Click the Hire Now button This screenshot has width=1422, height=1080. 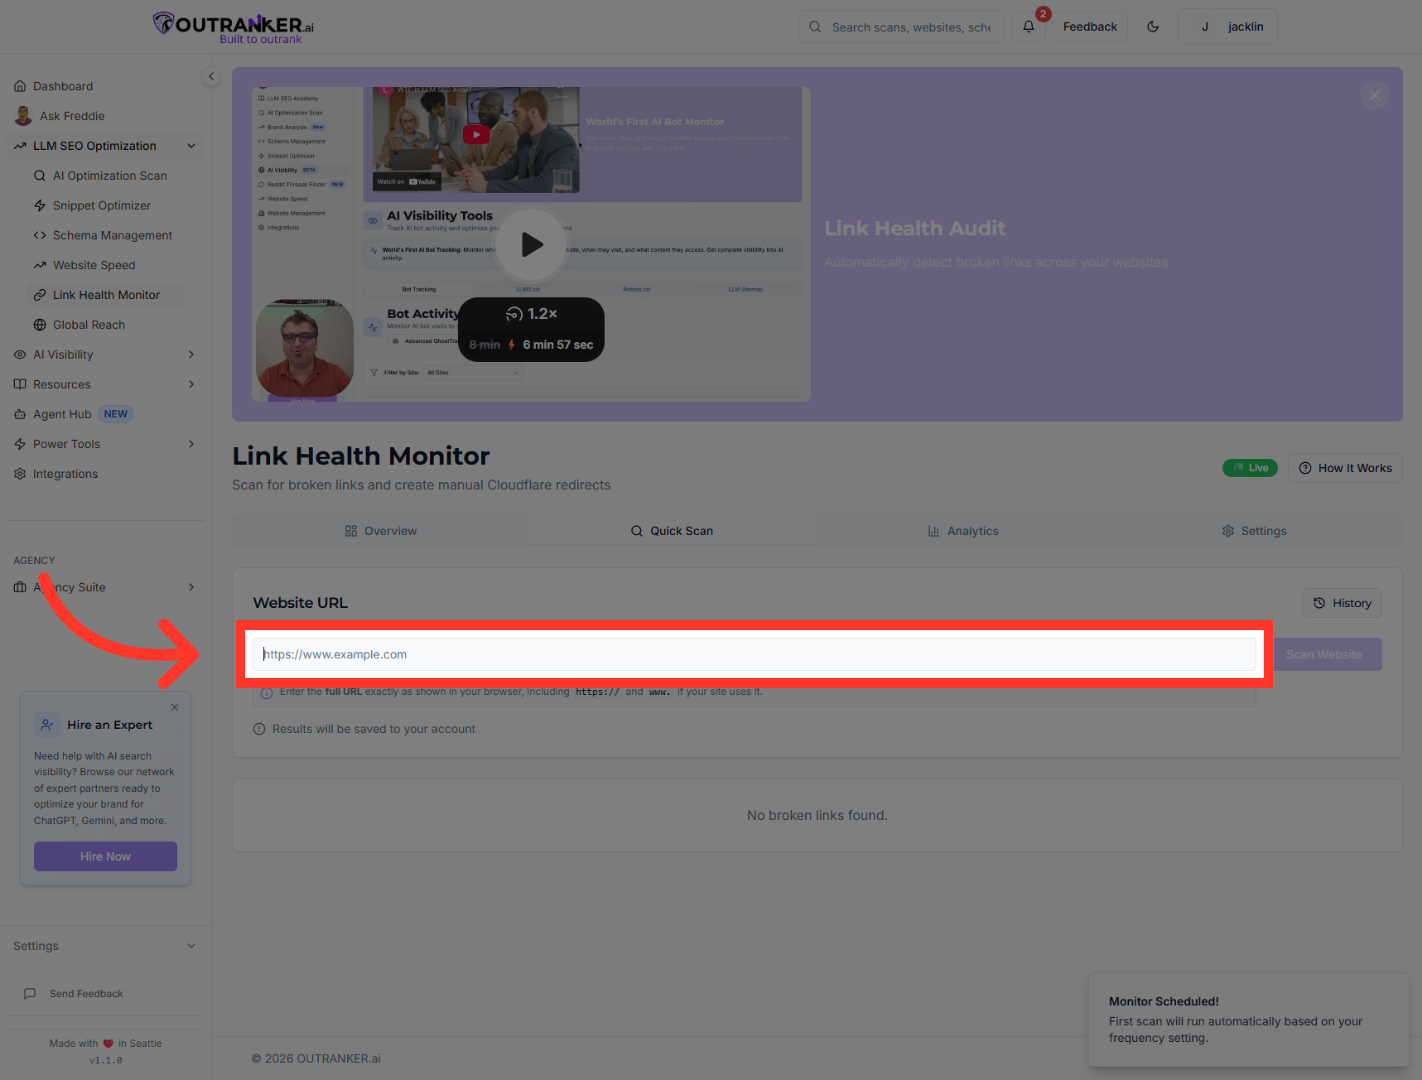click(x=106, y=857)
